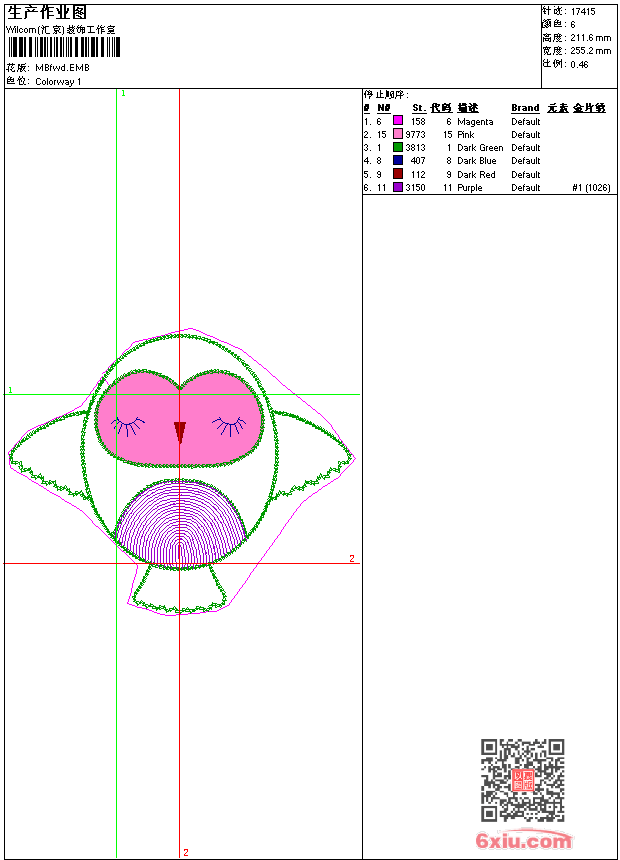This screenshot has width=620, height=860.
Task: Pick the Dark Red color swatch
Action: point(398,174)
